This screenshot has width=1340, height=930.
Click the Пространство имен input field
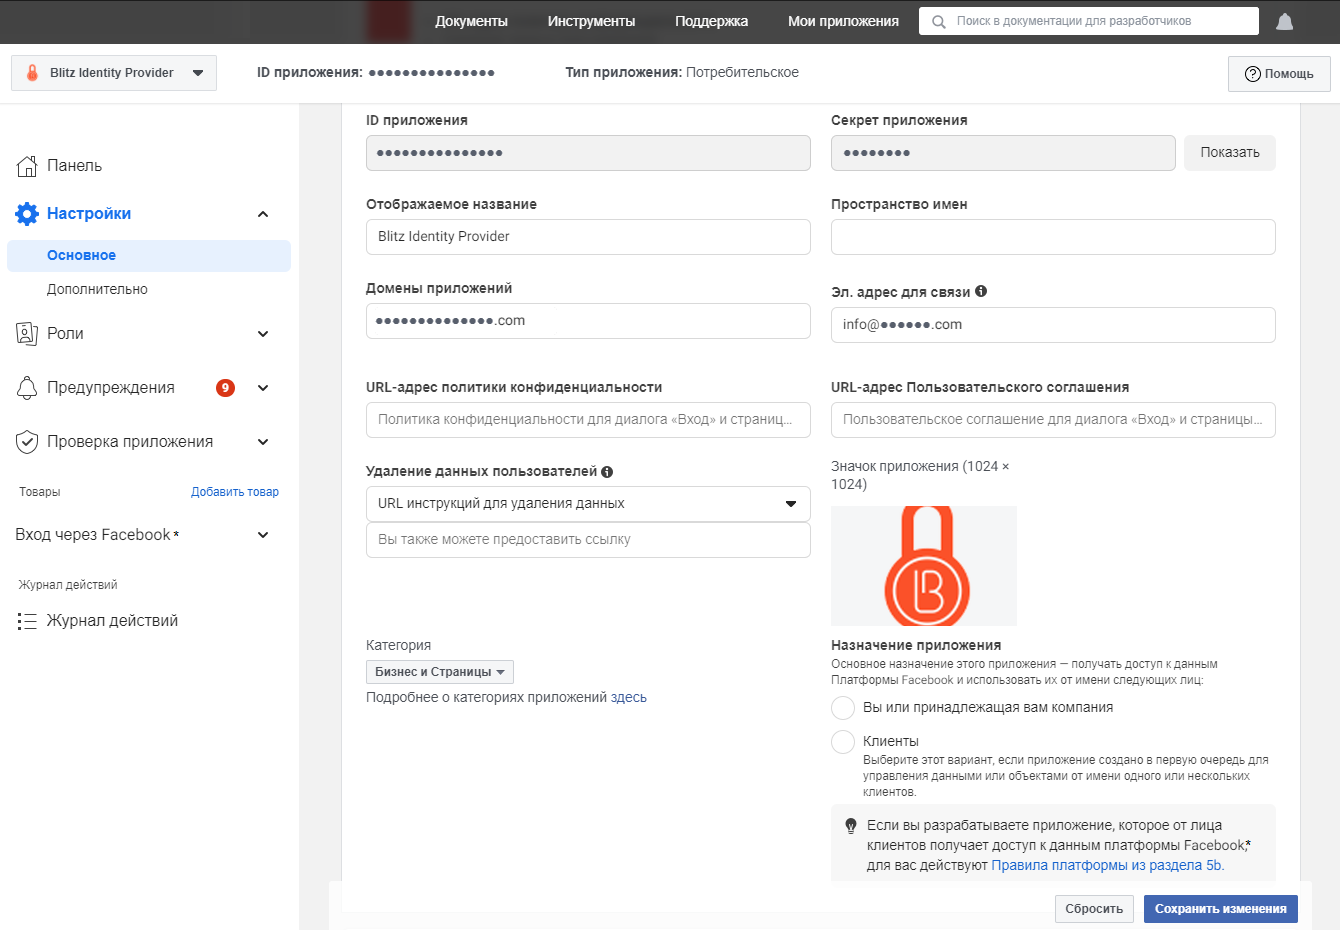click(1052, 237)
